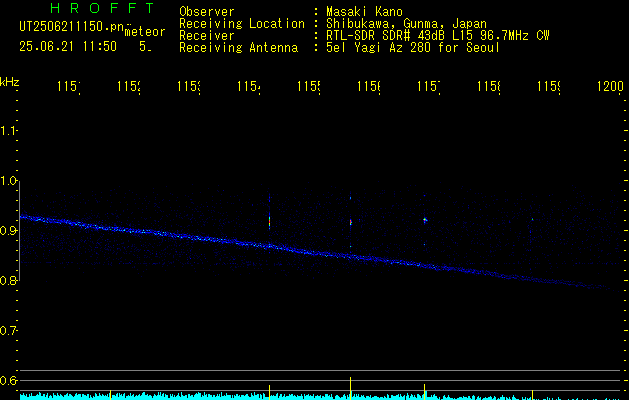Click the 'Receiving Location' field label
This screenshot has width=629, height=400.
242,24
